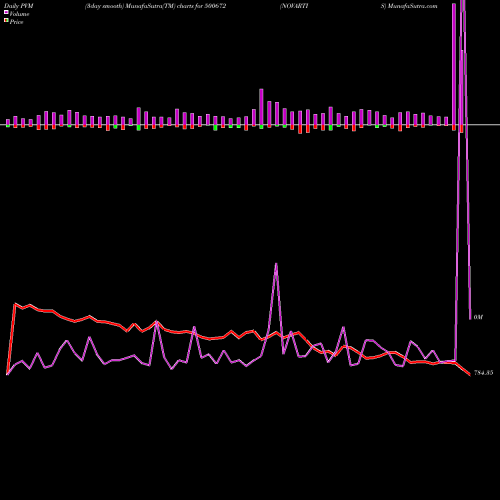This screenshot has width=500, height=500.
Task: Click the 'Volume' legend label
Action: point(19,14)
